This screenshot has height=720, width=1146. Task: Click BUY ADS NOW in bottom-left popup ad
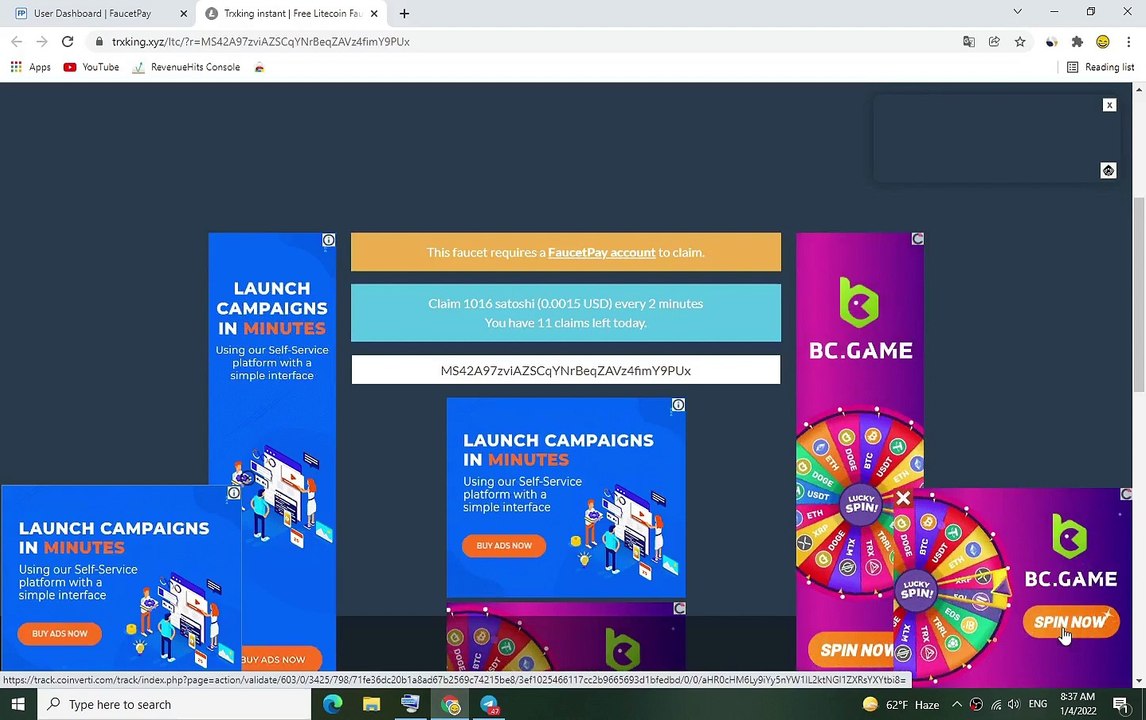click(60, 633)
